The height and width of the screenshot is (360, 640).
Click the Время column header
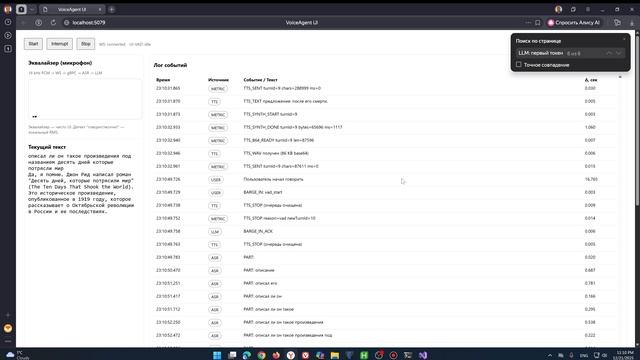pyautogui.click(x=163, y=80)
